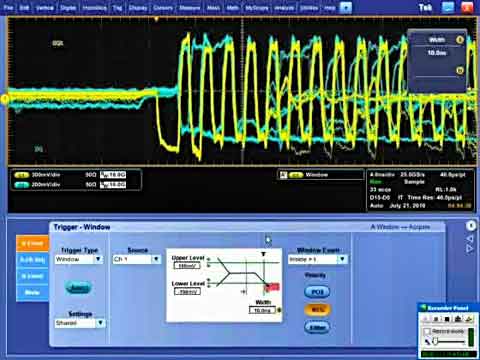This screenshot has width=480, height=360.
Task: Click the knob icon beside Width field
Action: pos(279,310)
